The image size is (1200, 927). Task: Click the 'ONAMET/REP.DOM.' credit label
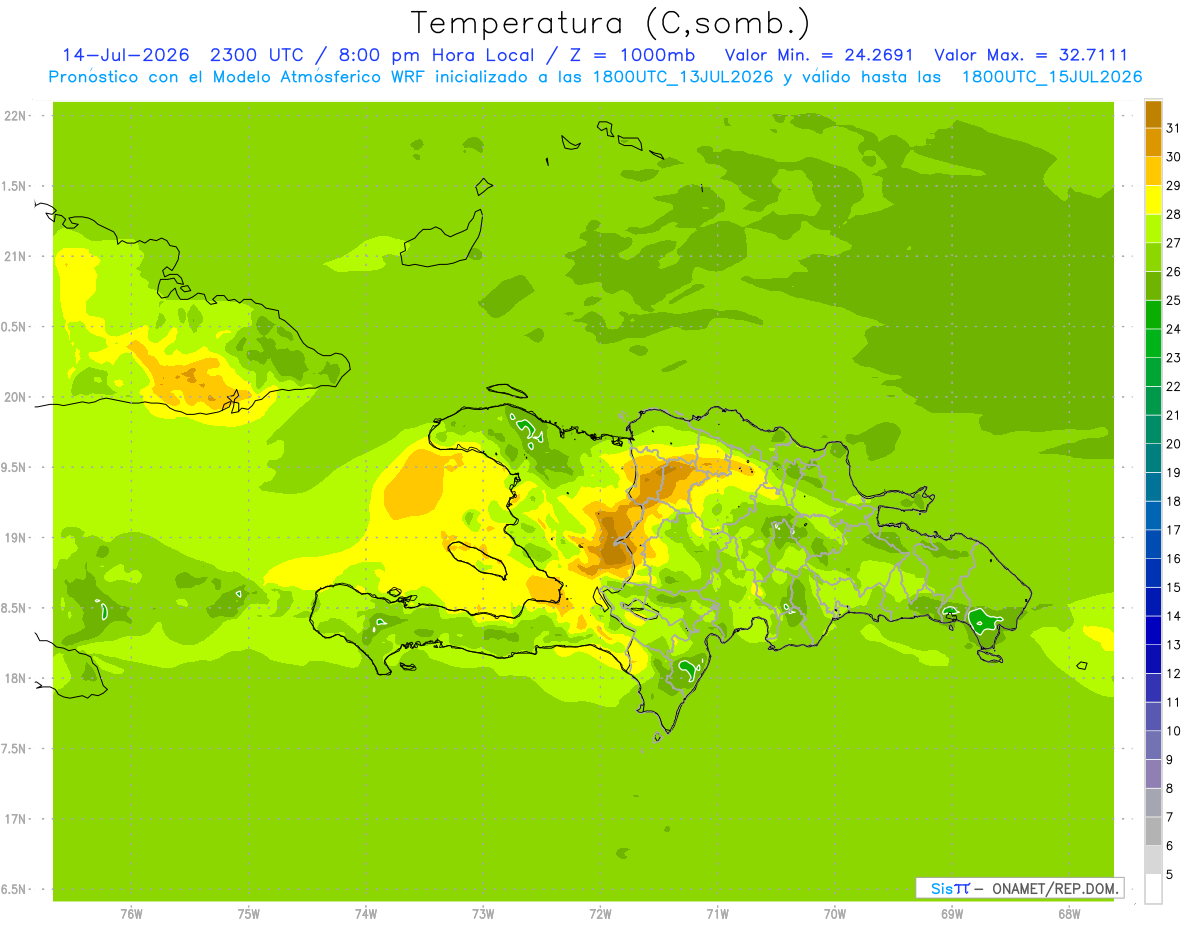tap(1055, 888)
